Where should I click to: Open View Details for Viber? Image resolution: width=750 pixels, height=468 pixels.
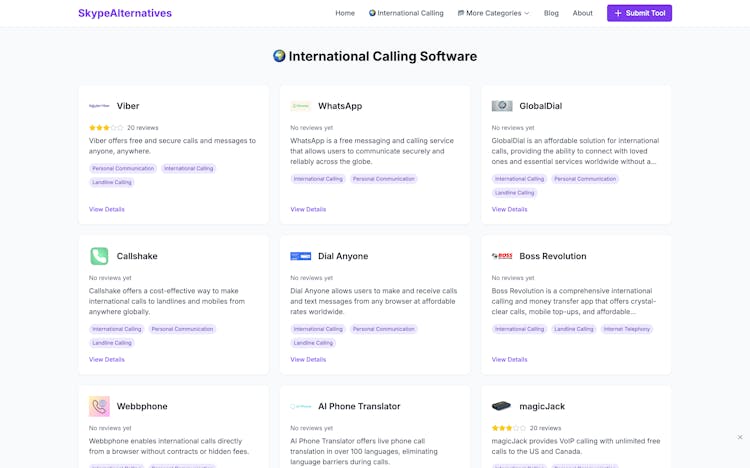pos(107,209)
